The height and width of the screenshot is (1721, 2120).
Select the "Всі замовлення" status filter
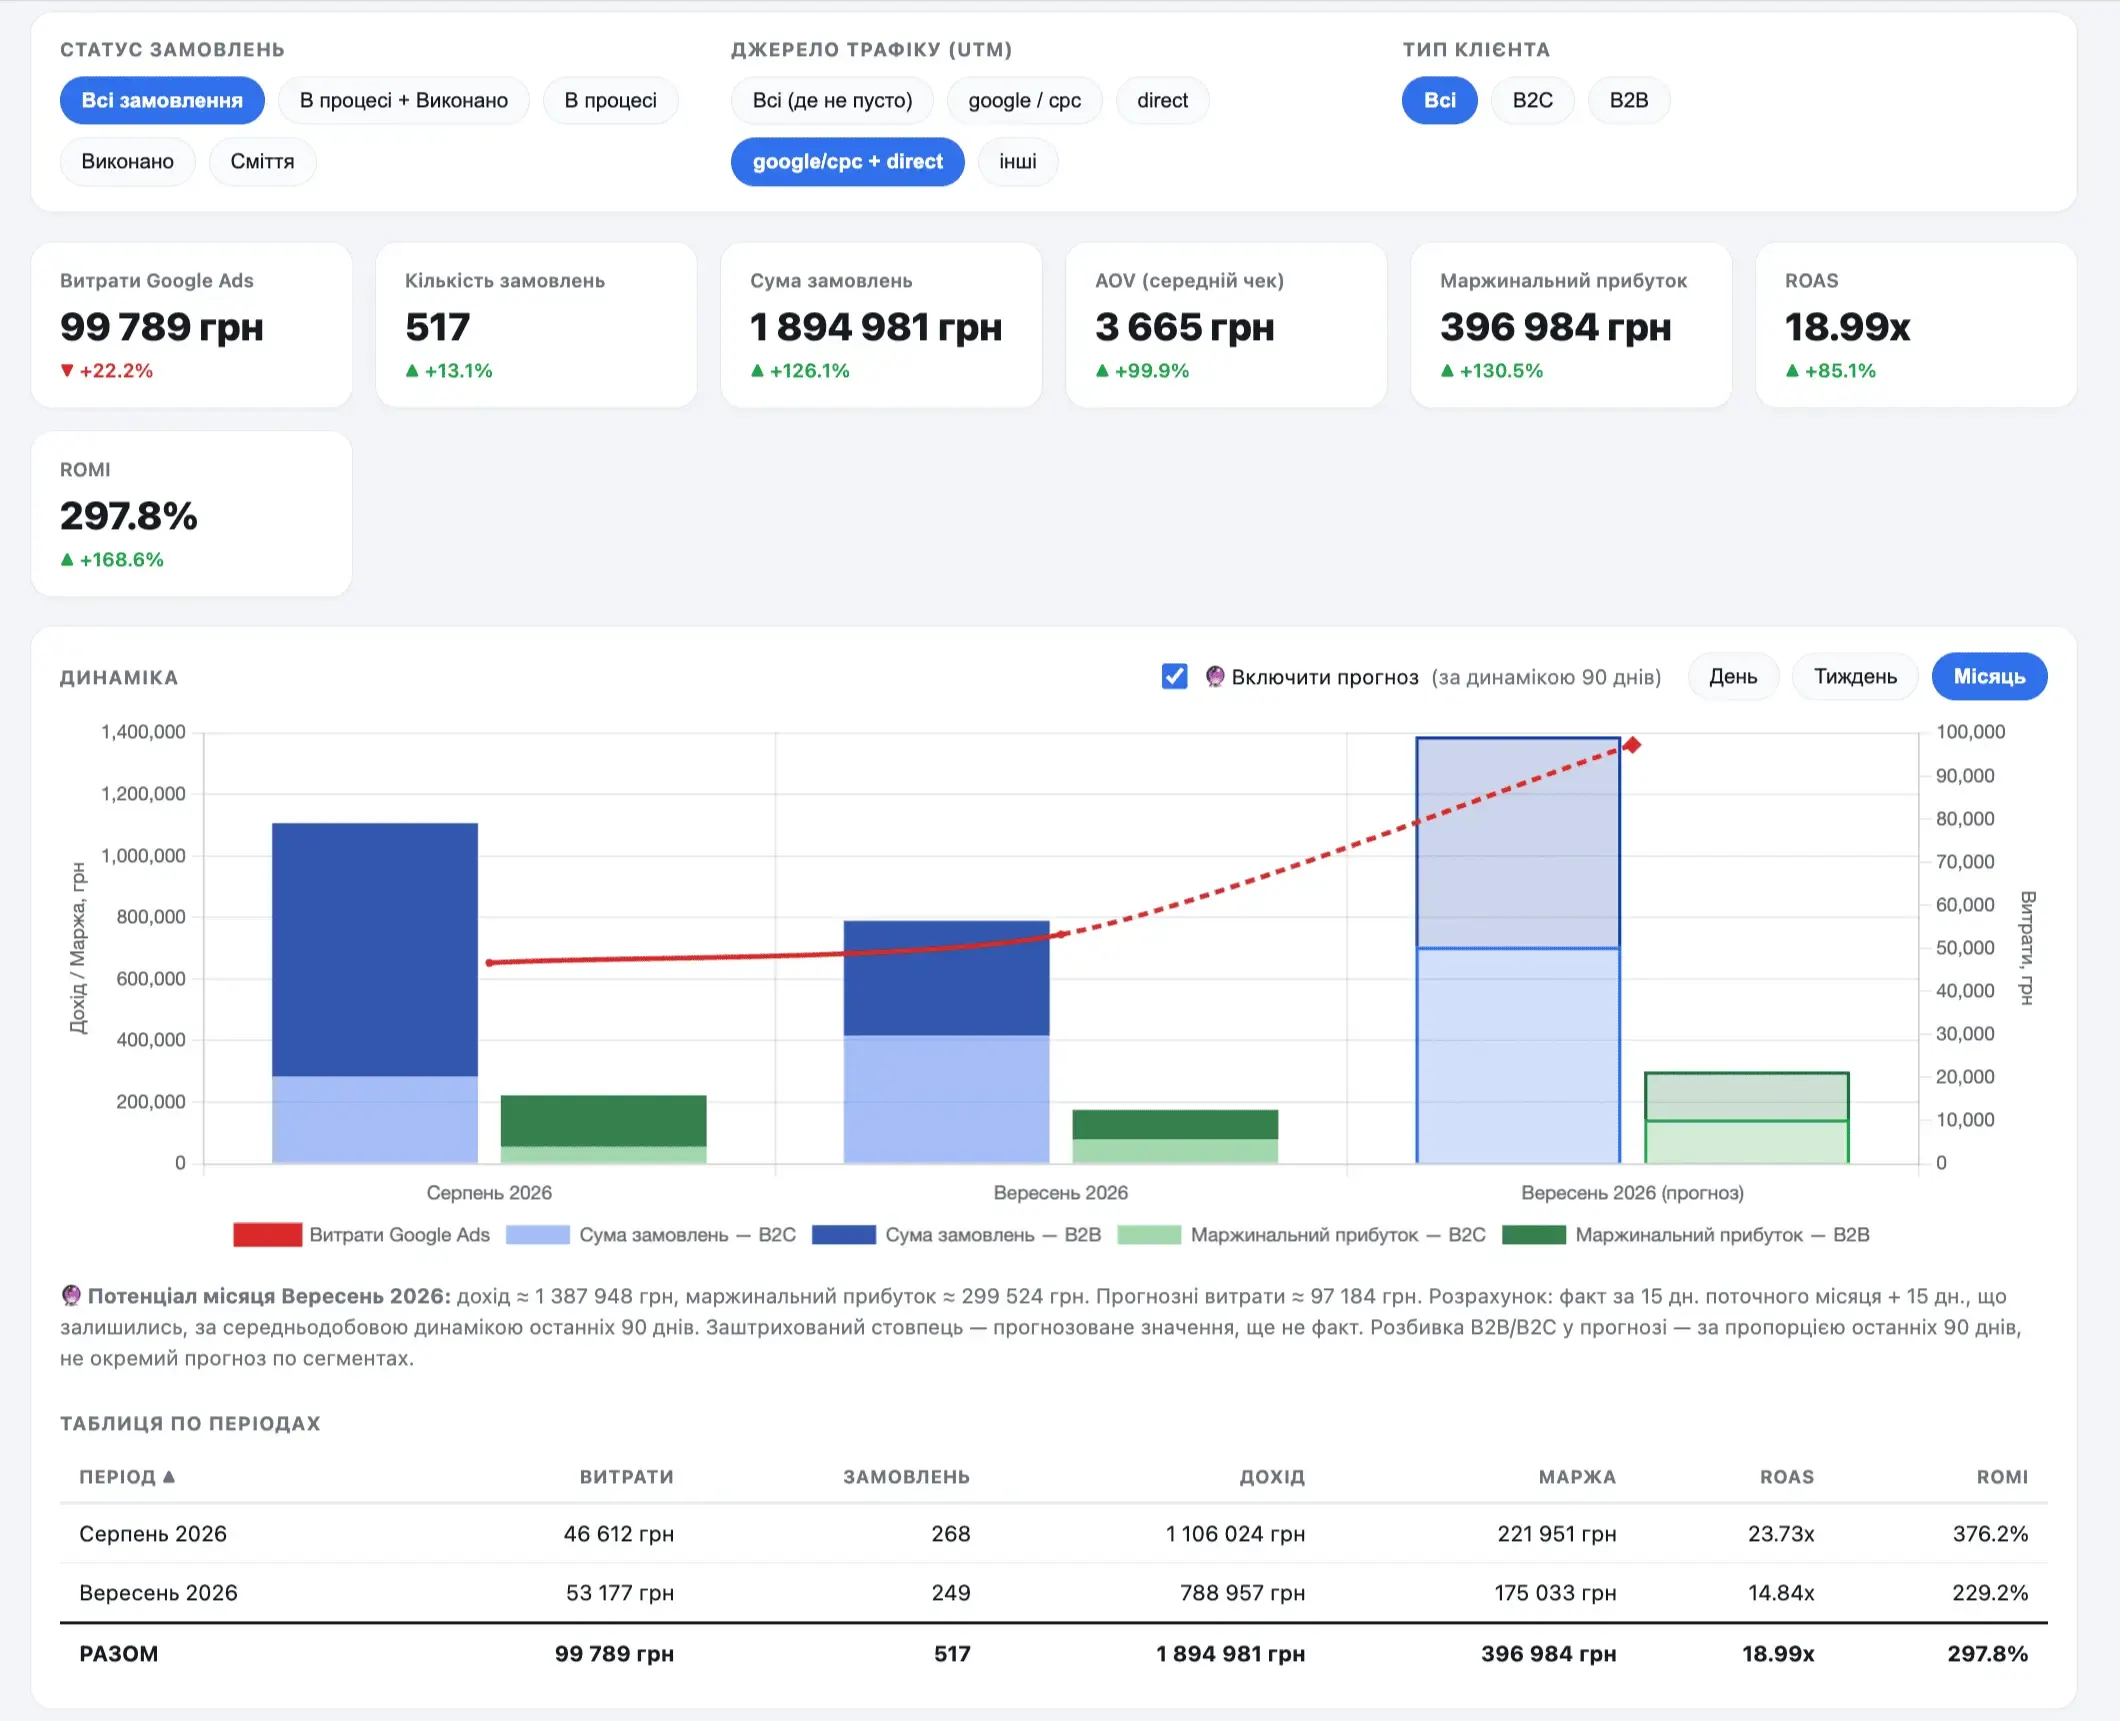pos(162,100)
